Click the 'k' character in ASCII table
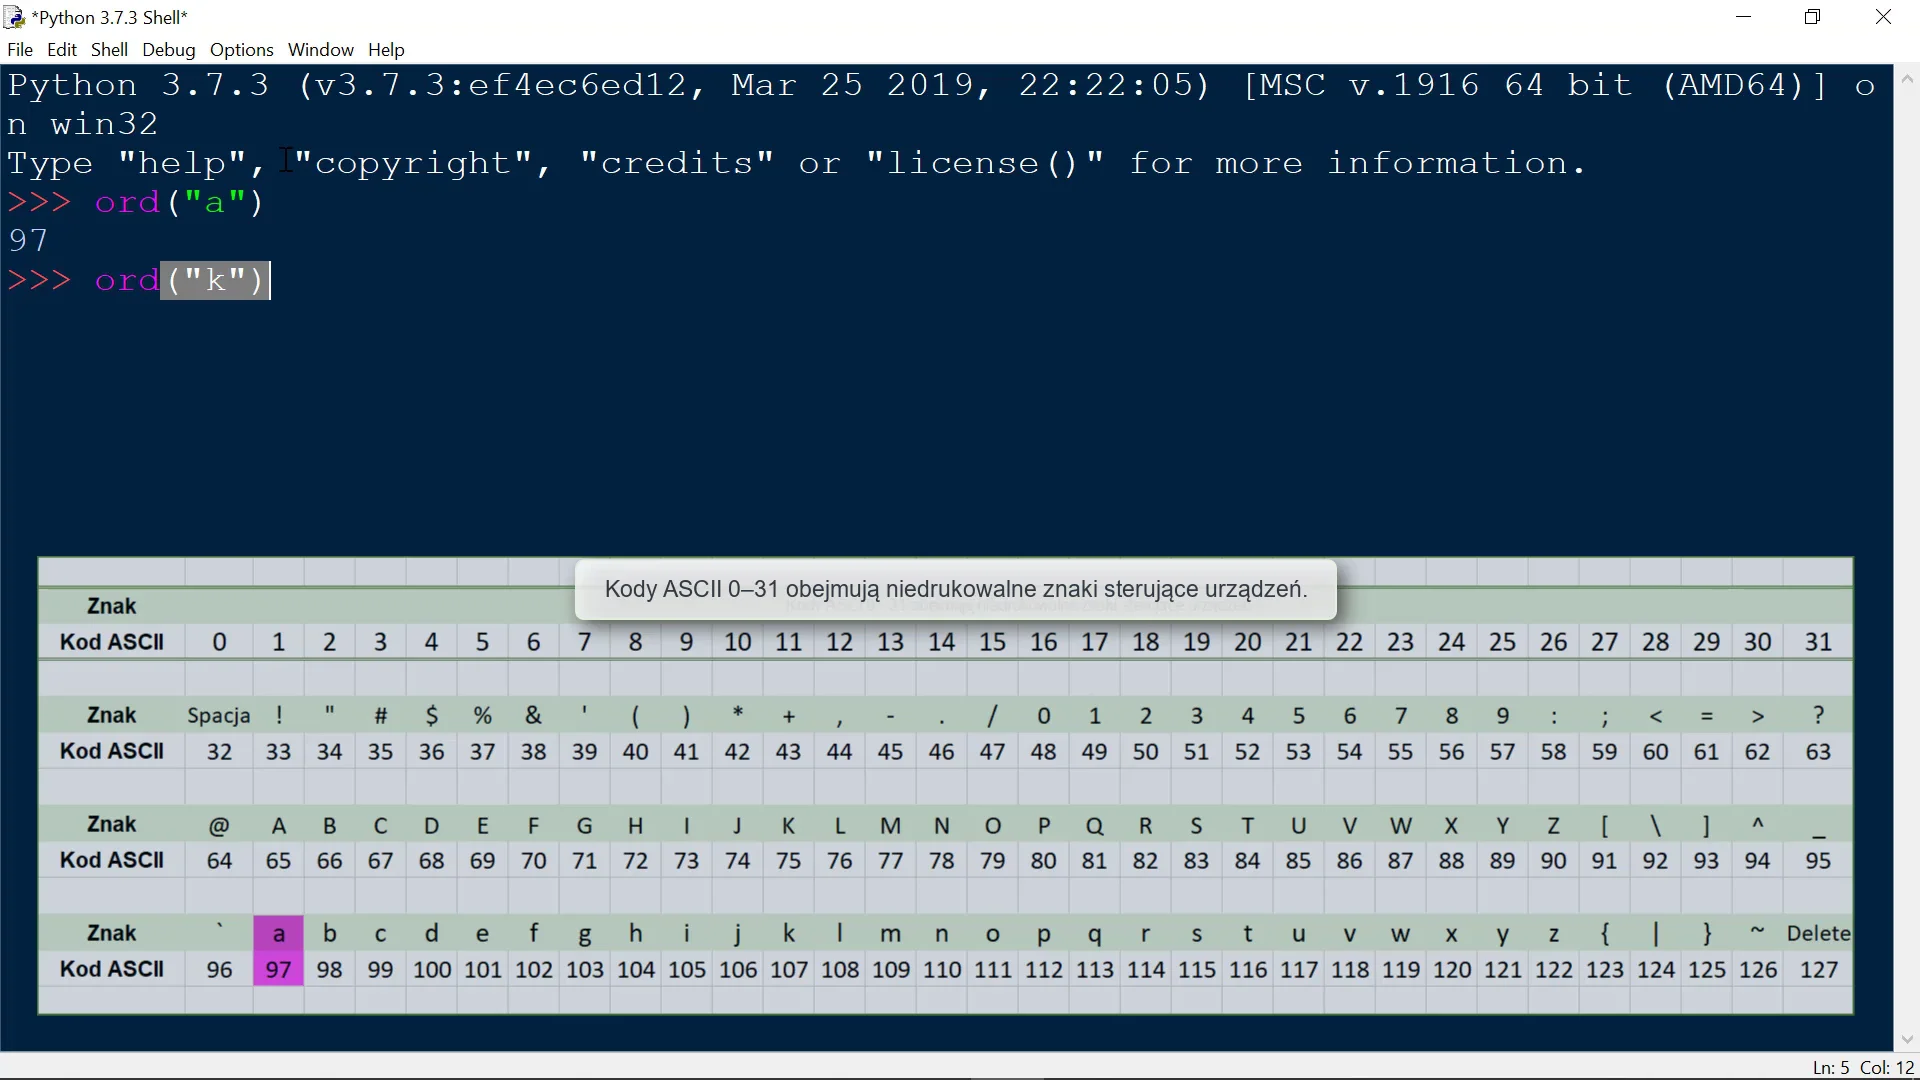This screenshot has height=1080, width=1920. coord(789,934)
